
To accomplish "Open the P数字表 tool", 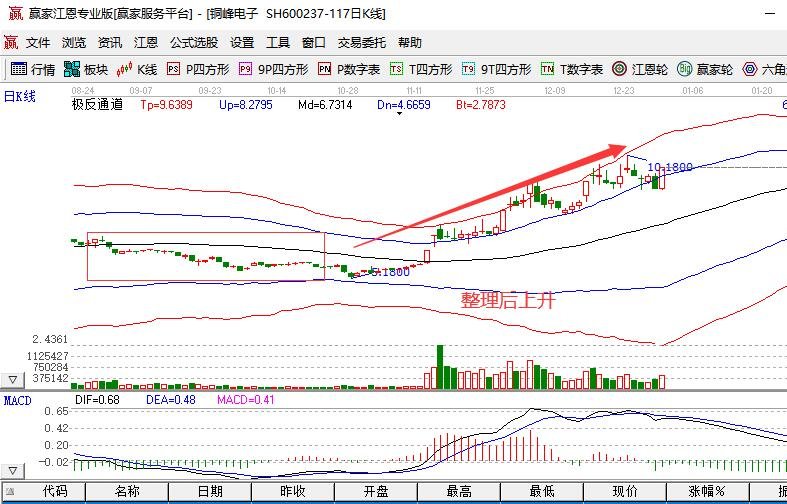I will coord(349,69).
